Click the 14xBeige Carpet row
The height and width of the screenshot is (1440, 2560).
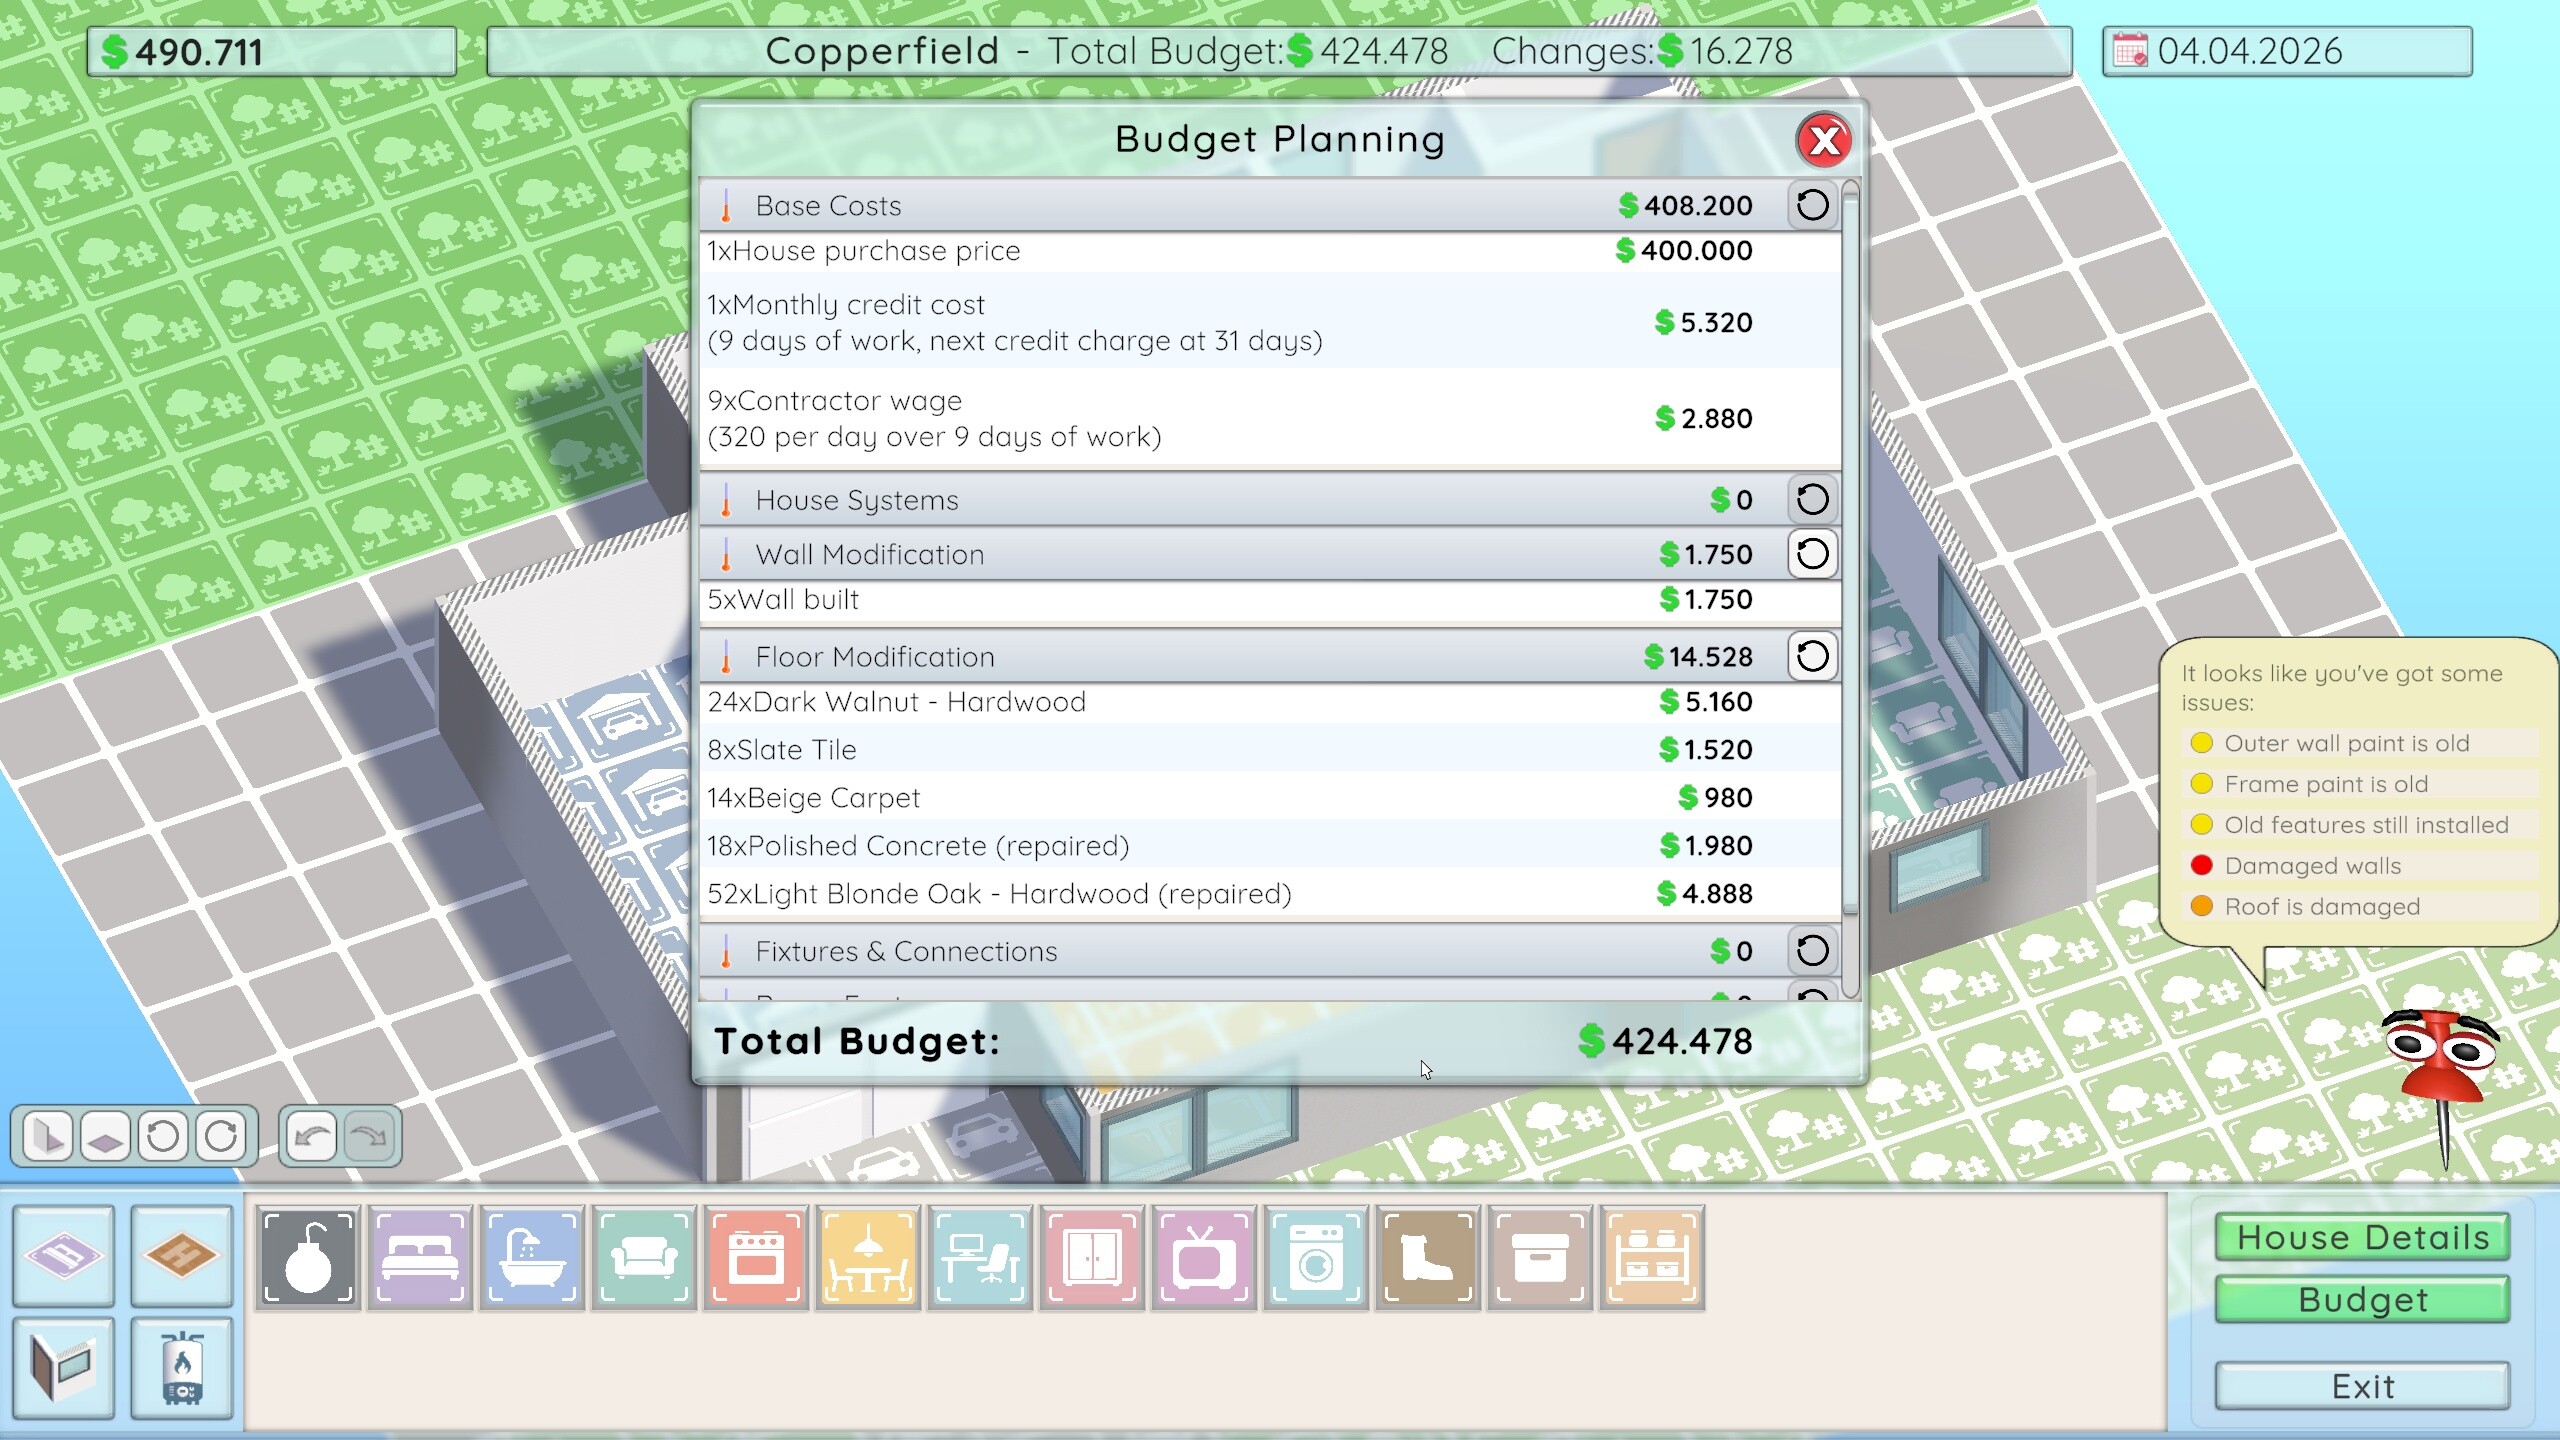(x=1270, y=798)
